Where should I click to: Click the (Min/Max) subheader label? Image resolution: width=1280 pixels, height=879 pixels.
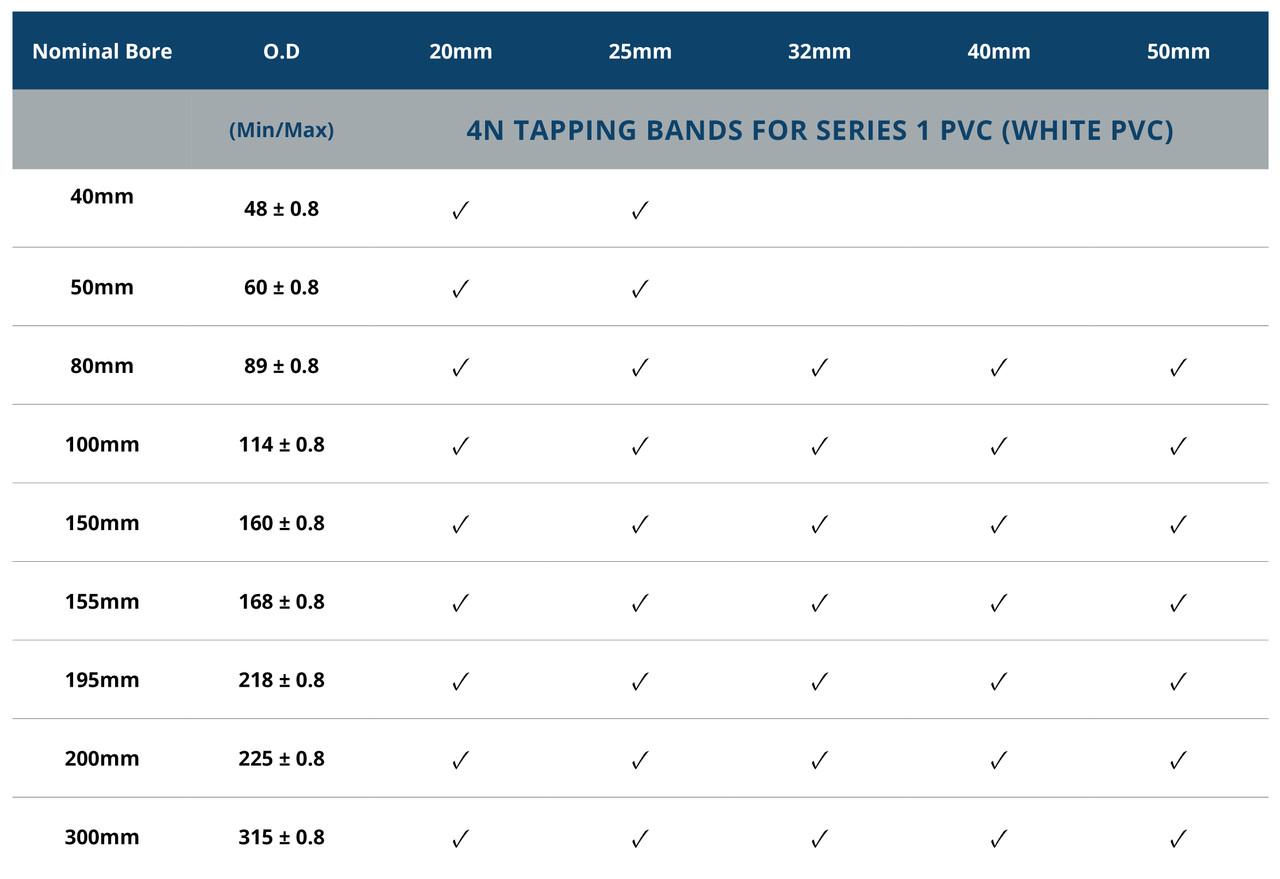pos(281,130)
